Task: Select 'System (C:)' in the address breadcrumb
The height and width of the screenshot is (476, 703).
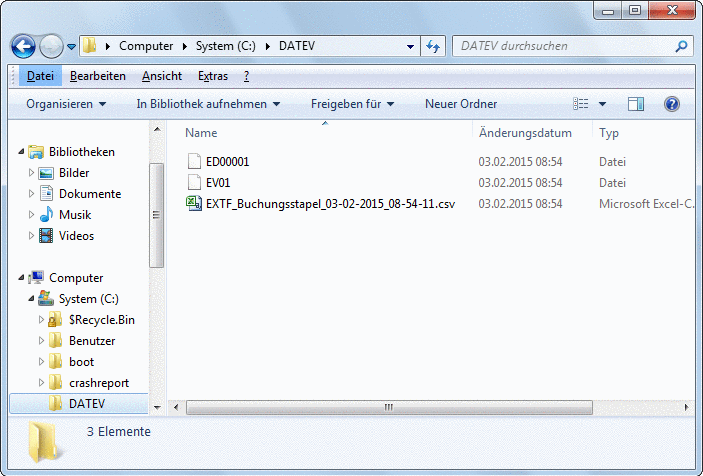Action: (x=226, y=46)
